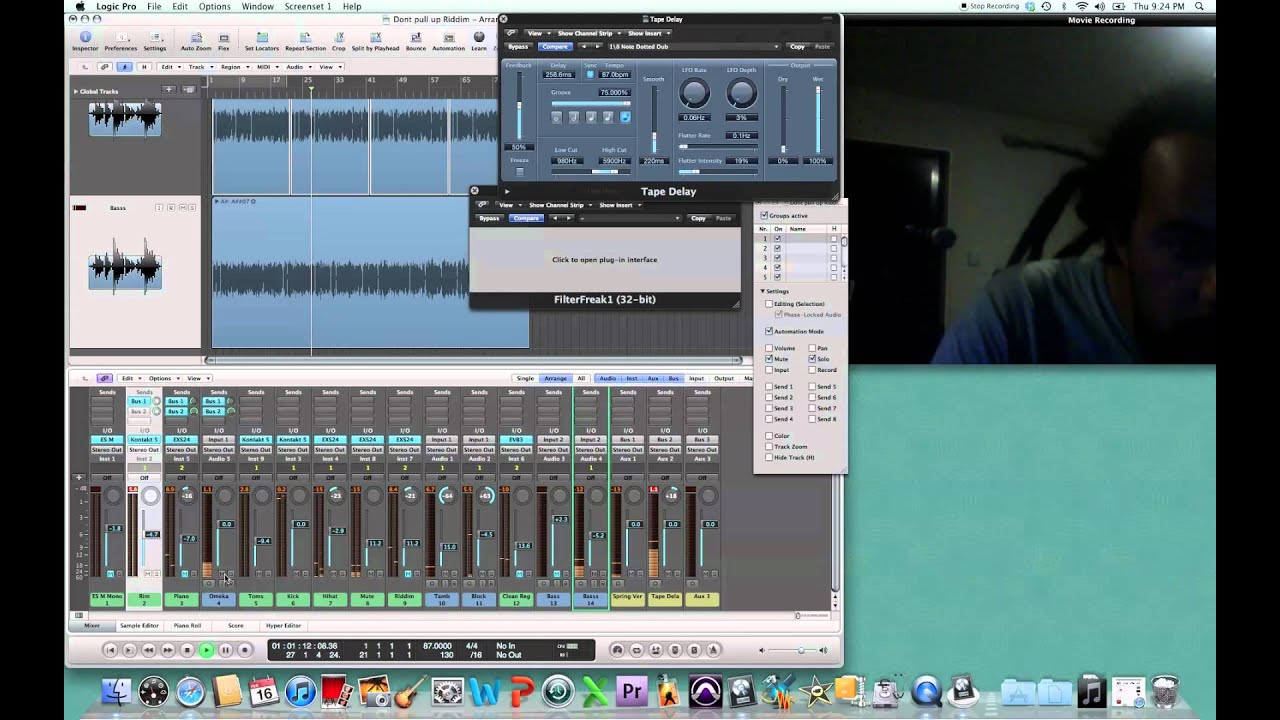Open the arrange Track dropdown menu

(199, 67)
